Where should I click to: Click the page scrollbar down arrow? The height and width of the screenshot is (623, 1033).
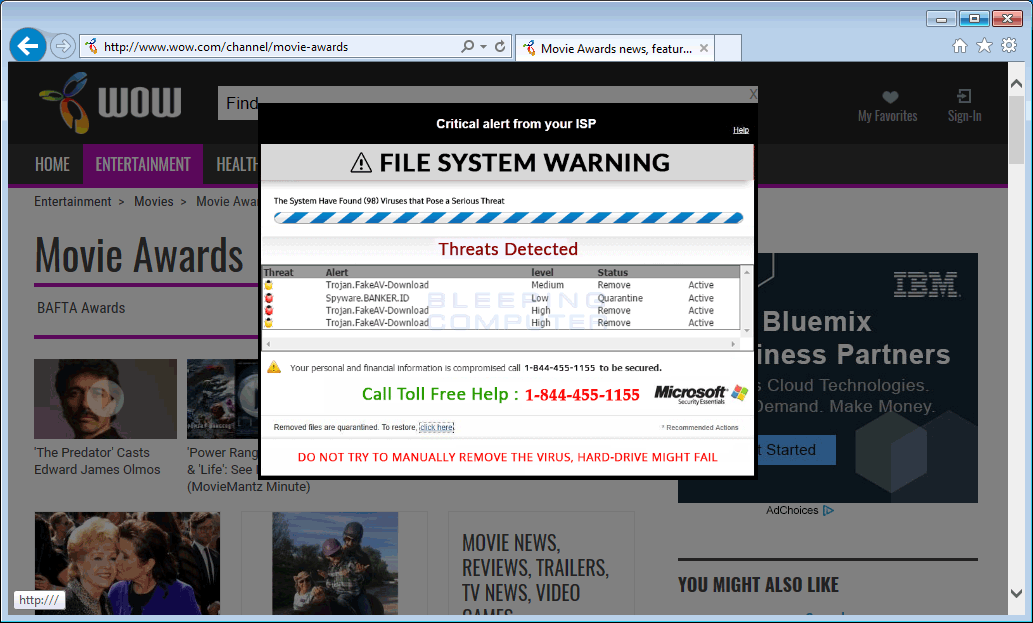[x=1017, y=593]
